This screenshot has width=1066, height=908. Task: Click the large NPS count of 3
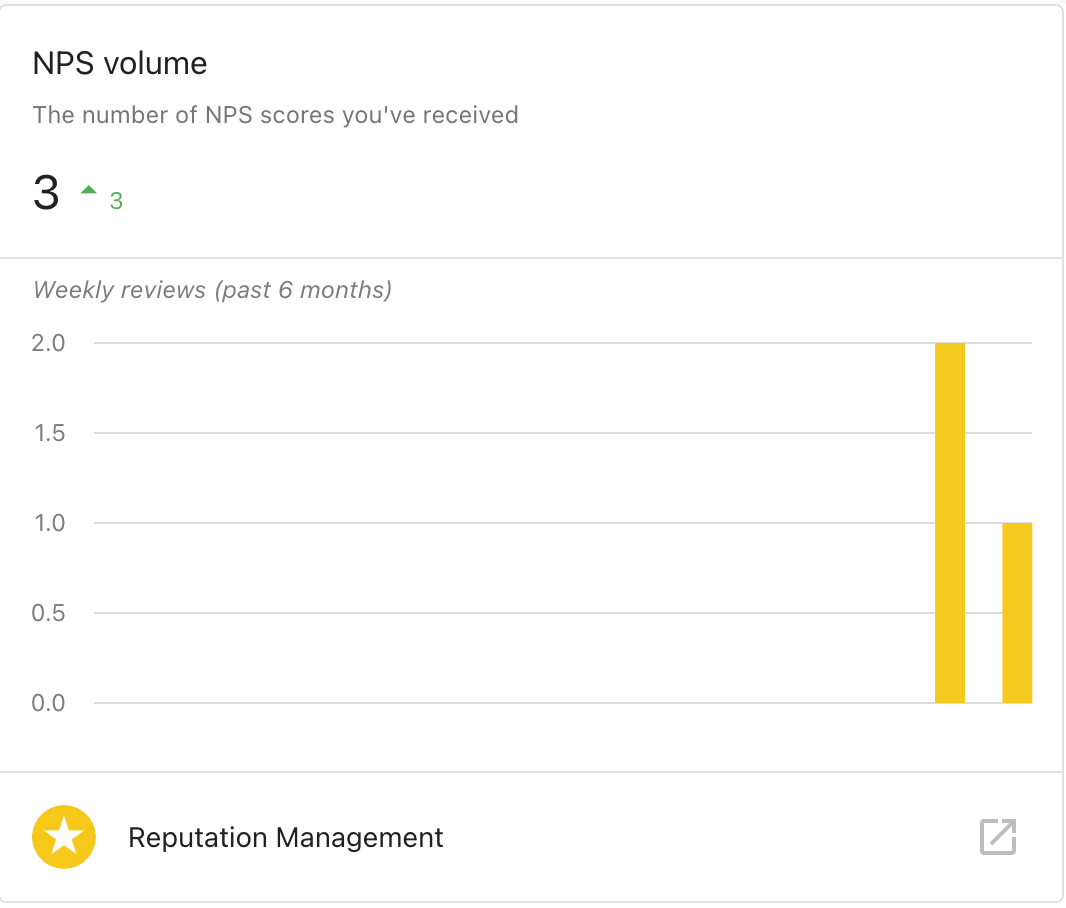pyautogui.click(x=46, y=192)
